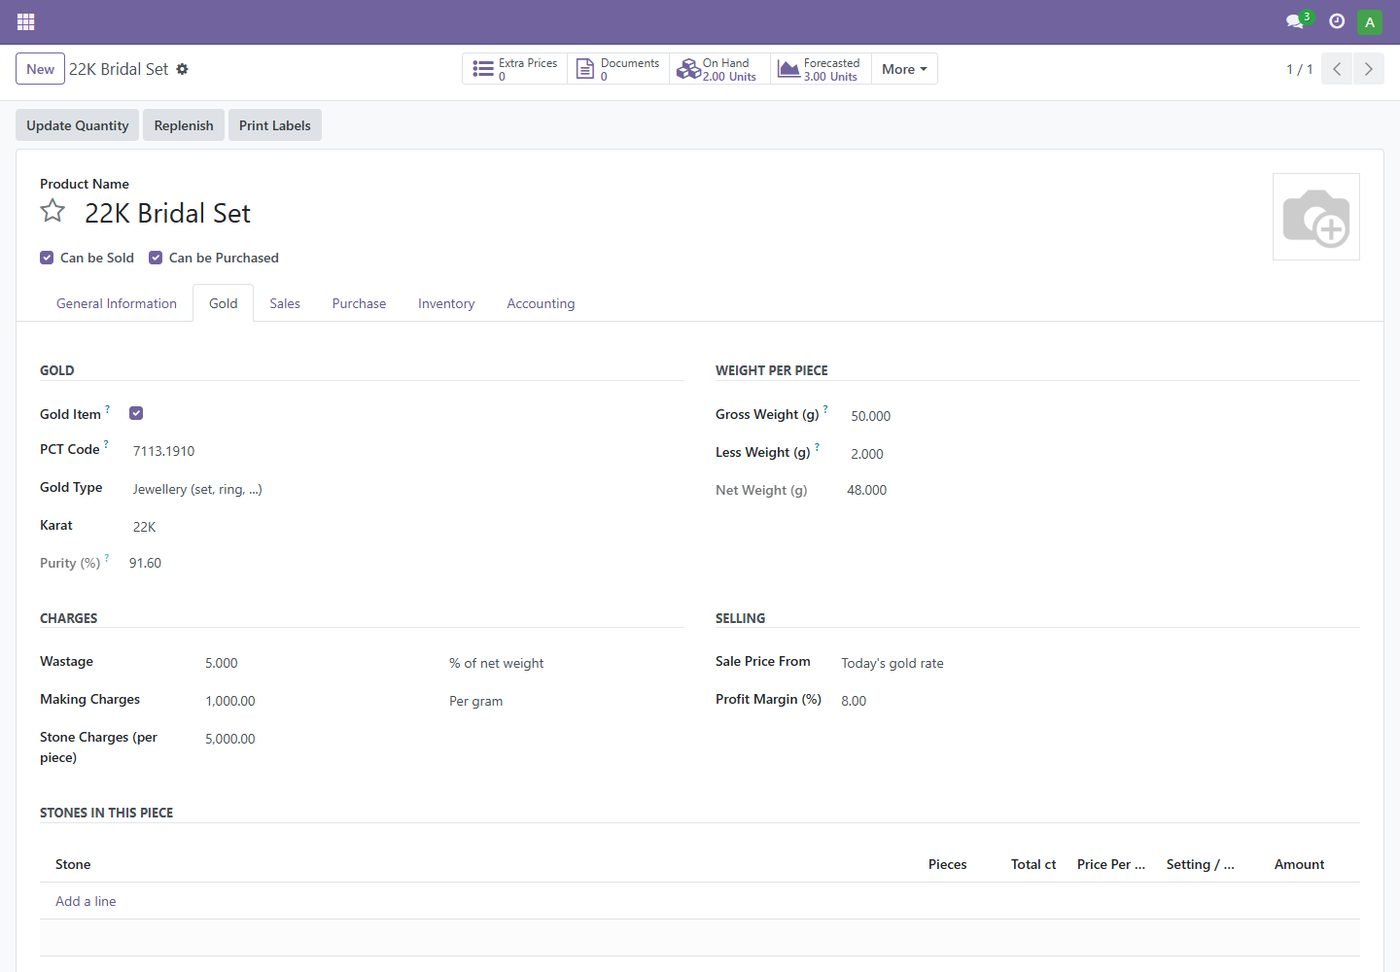1400x972 pixels.
Task: Open the On Hand 2.00 Units button
Action: [719, 69]
